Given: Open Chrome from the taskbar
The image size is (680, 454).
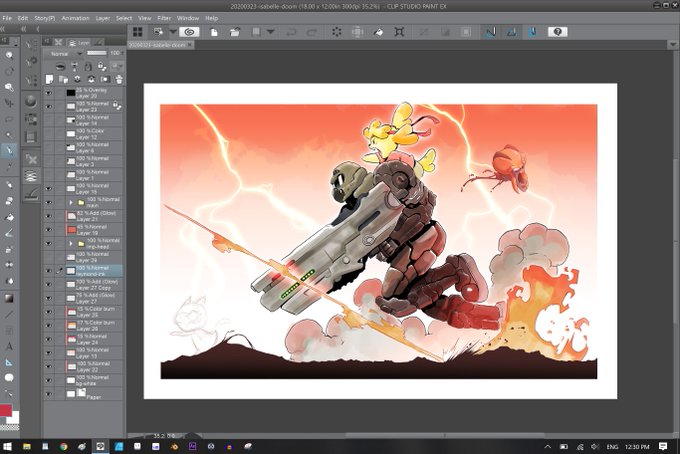Looking at the screenshot, I should coord(63,446).
